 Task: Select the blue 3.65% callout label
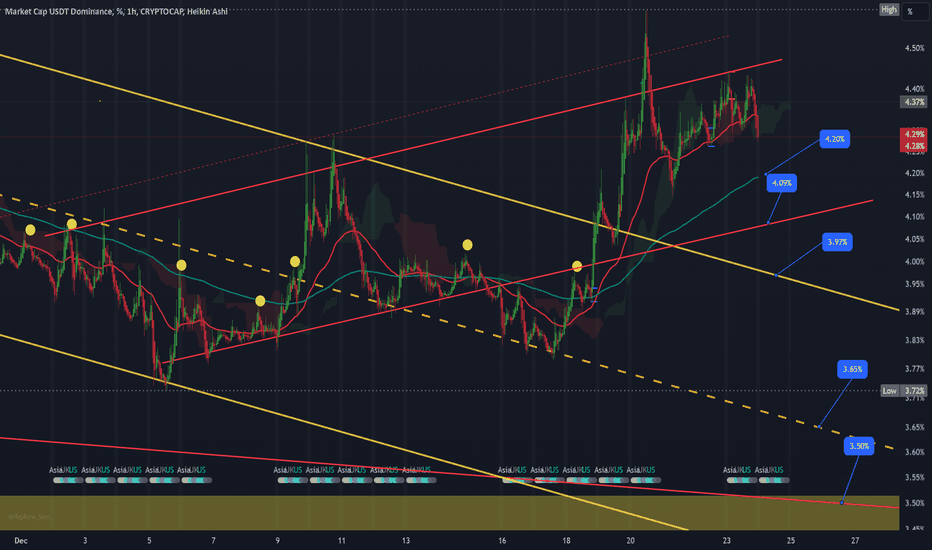coord(852,369)
